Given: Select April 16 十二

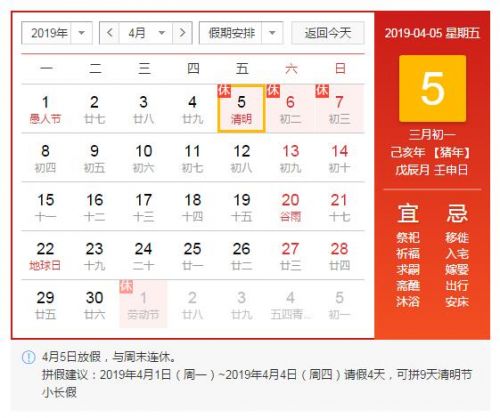Looking at the screenshot, I should click(x=94, y=207).
